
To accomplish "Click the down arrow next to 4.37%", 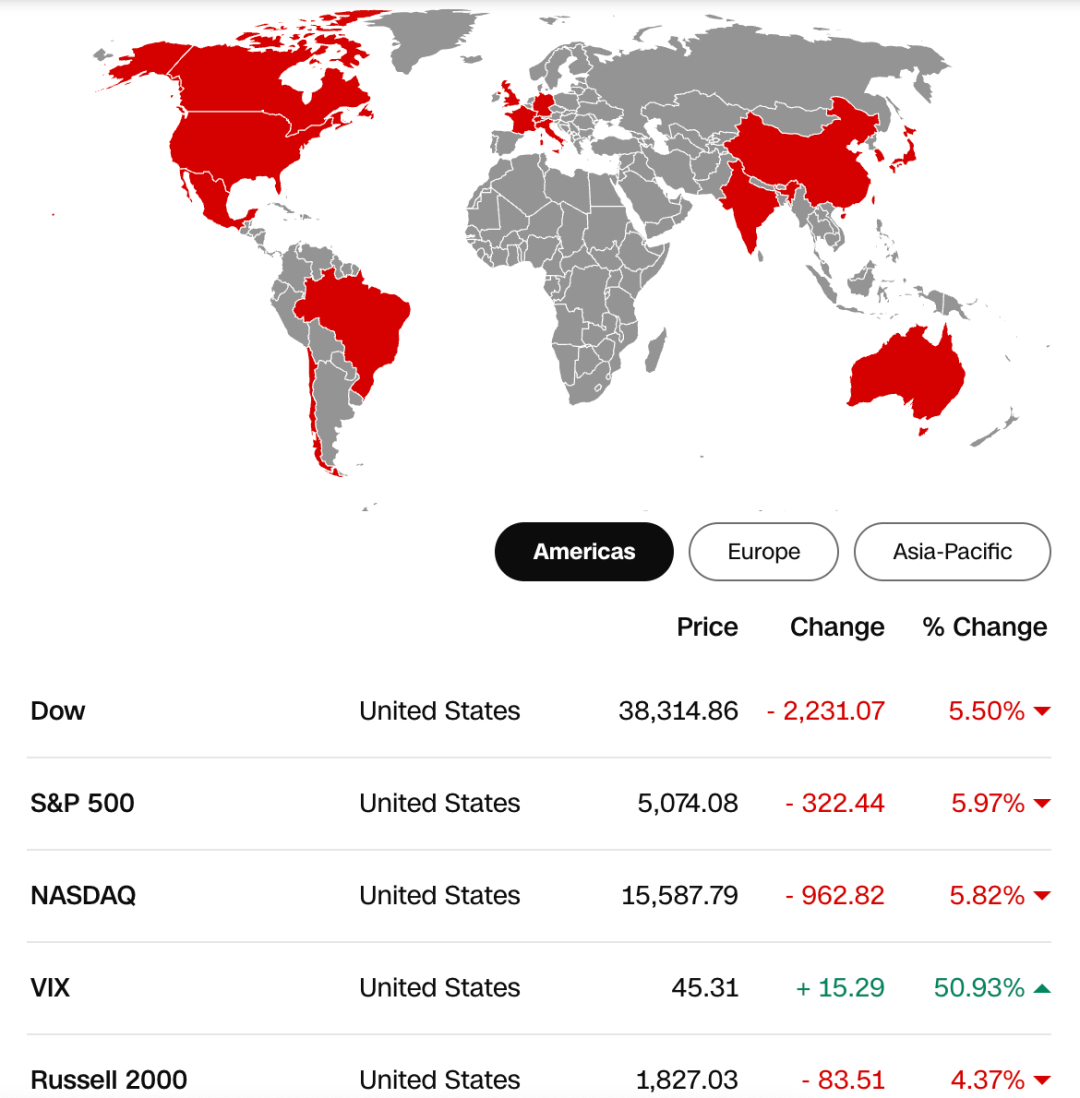I will (1042, 1080).
